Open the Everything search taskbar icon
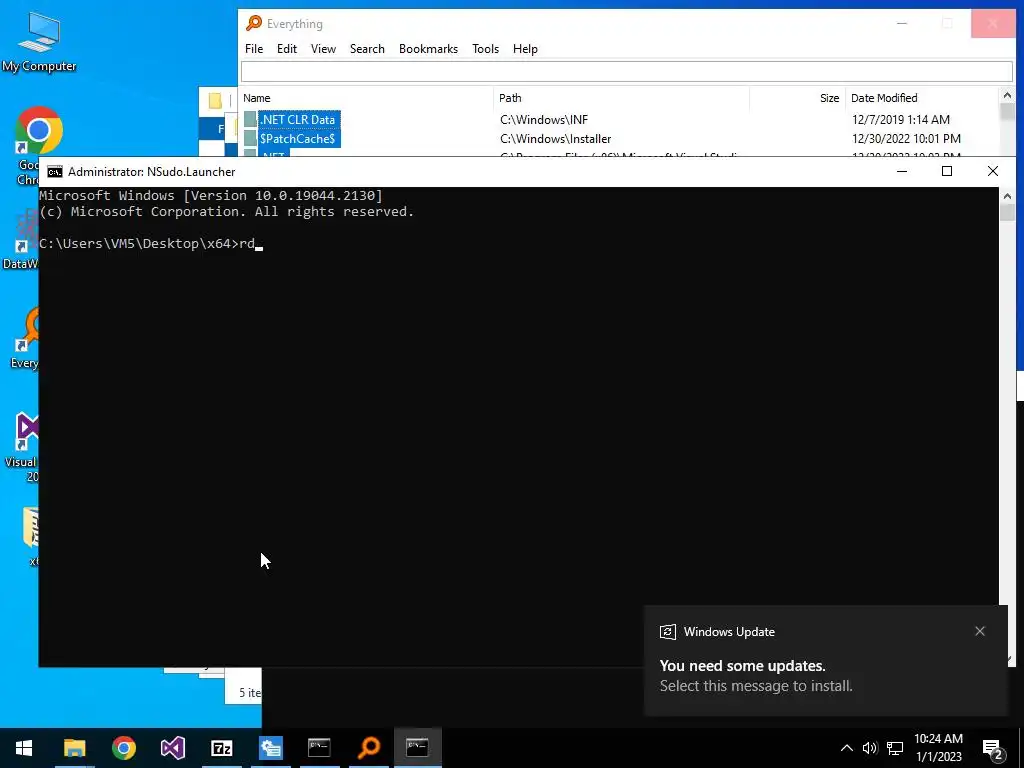Image resolution: width=1024 pixels, height=768 pixels. coord(368,748)
